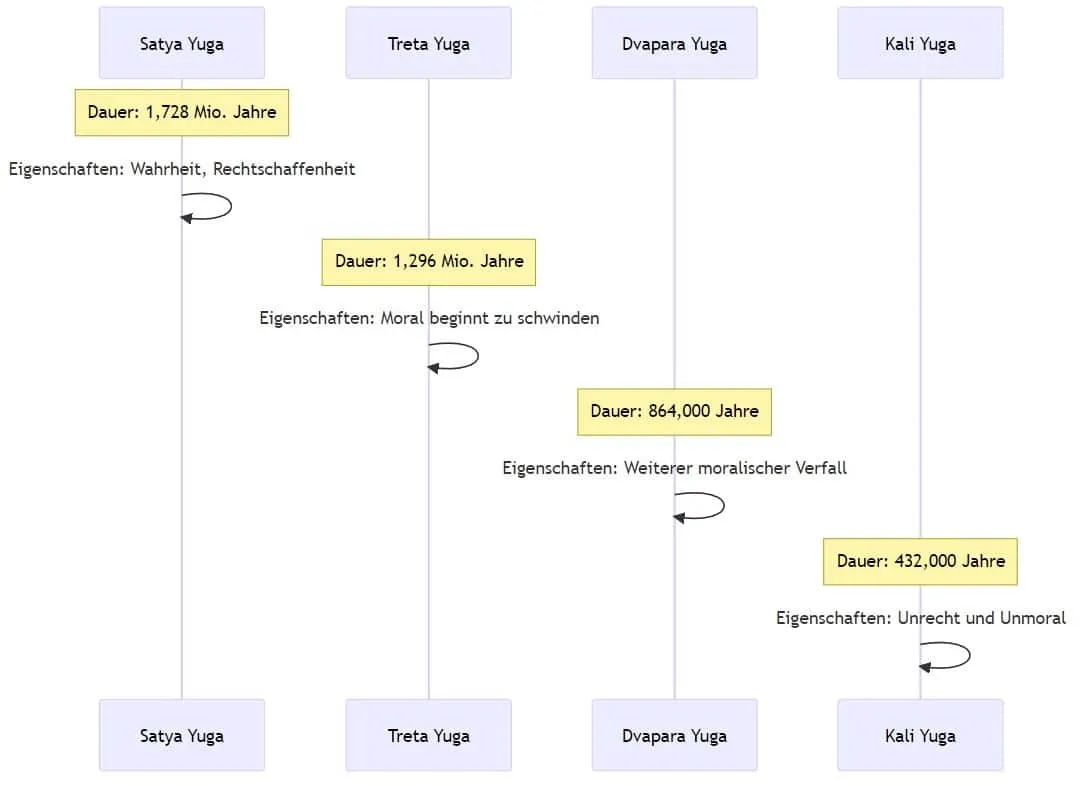Click the note 'Dauer: 1,296 Mio. Jahre'
The width and height of the screenshot is (1080, 786).
[x=428, y=262]
